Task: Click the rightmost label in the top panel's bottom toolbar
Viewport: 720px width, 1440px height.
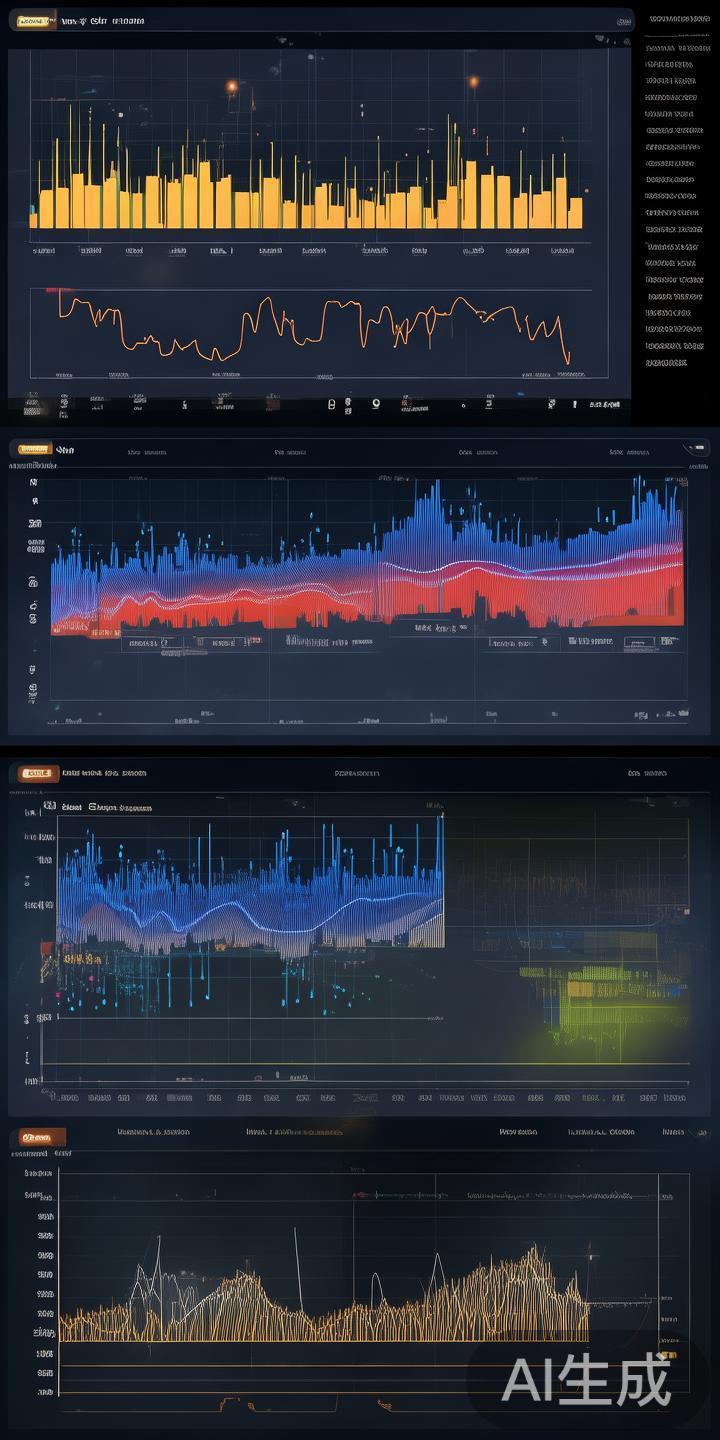Action: (603, 405)
